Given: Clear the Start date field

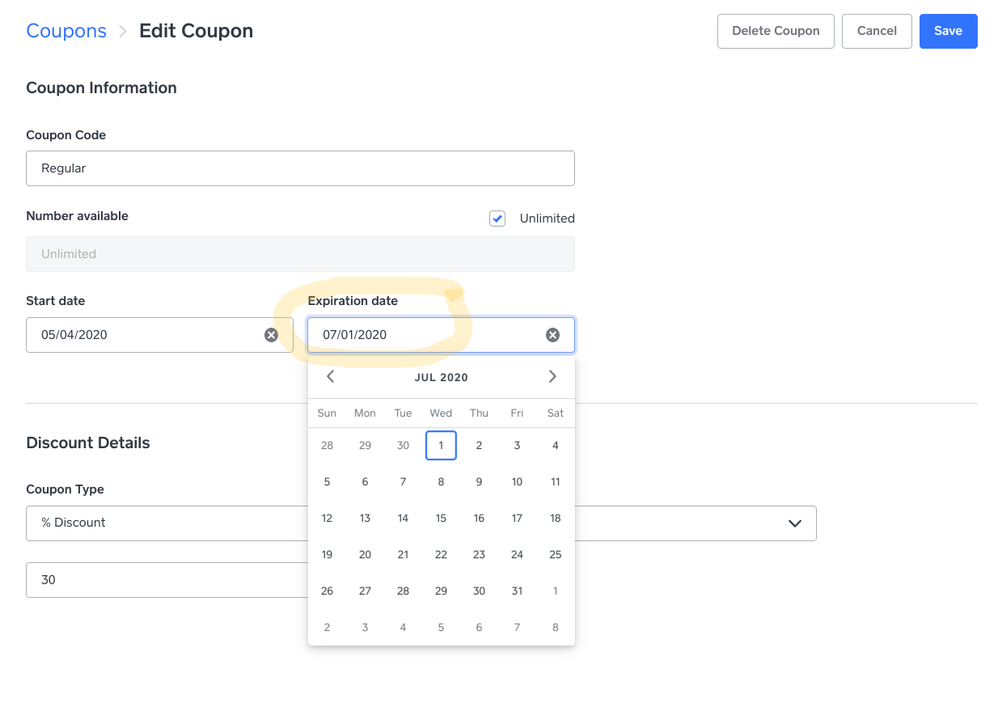Looking at the screenshot, I should point(271,335).
